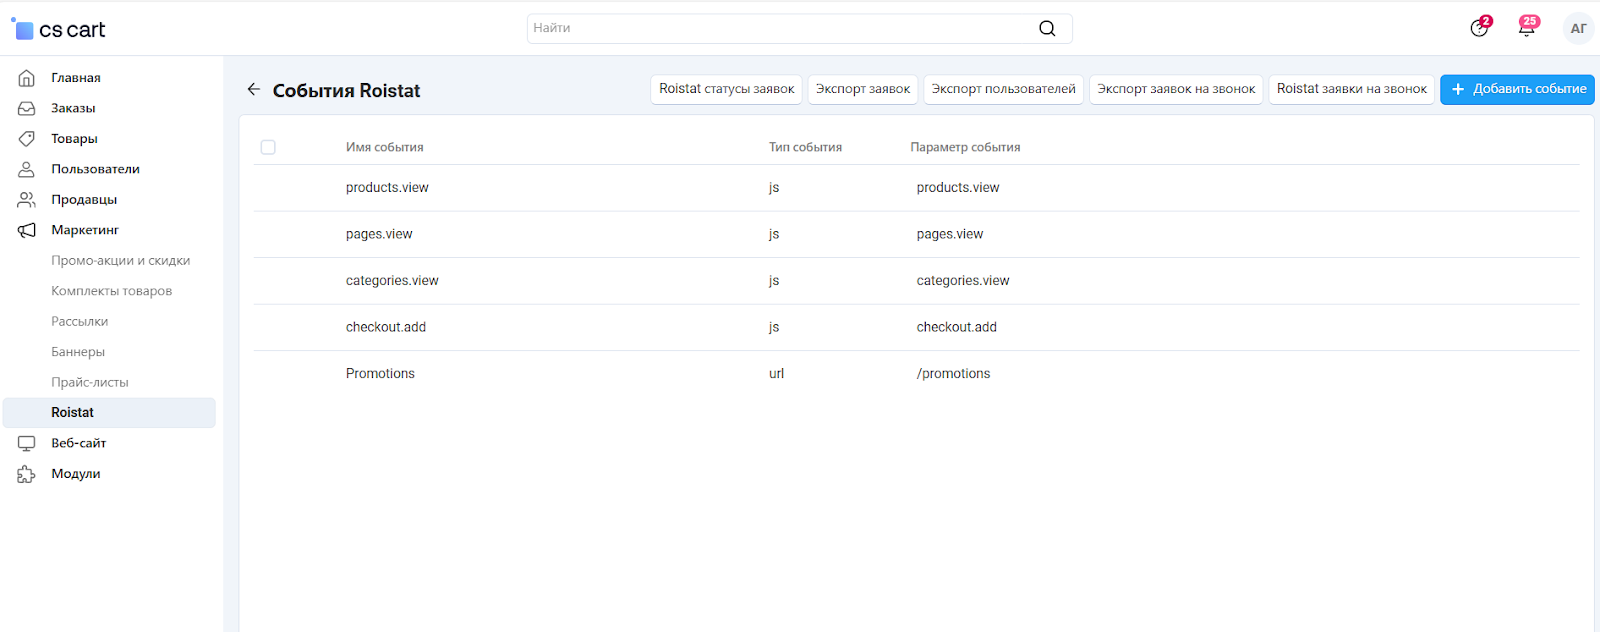Click Экспорт заявок на звонок button
This screenshot has height=632, width=1600.
[1176, 89]
